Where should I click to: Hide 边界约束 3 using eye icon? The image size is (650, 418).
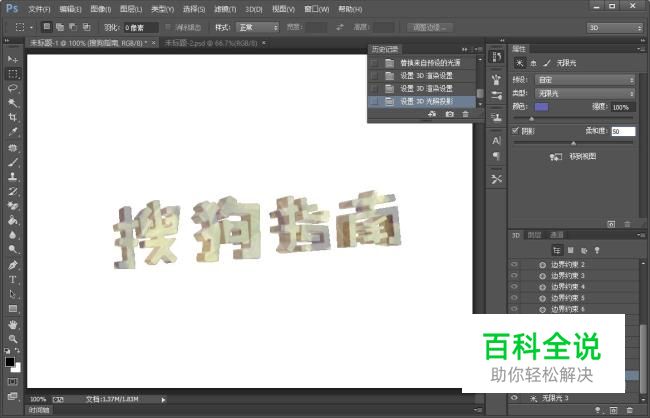tap(514, 275)
